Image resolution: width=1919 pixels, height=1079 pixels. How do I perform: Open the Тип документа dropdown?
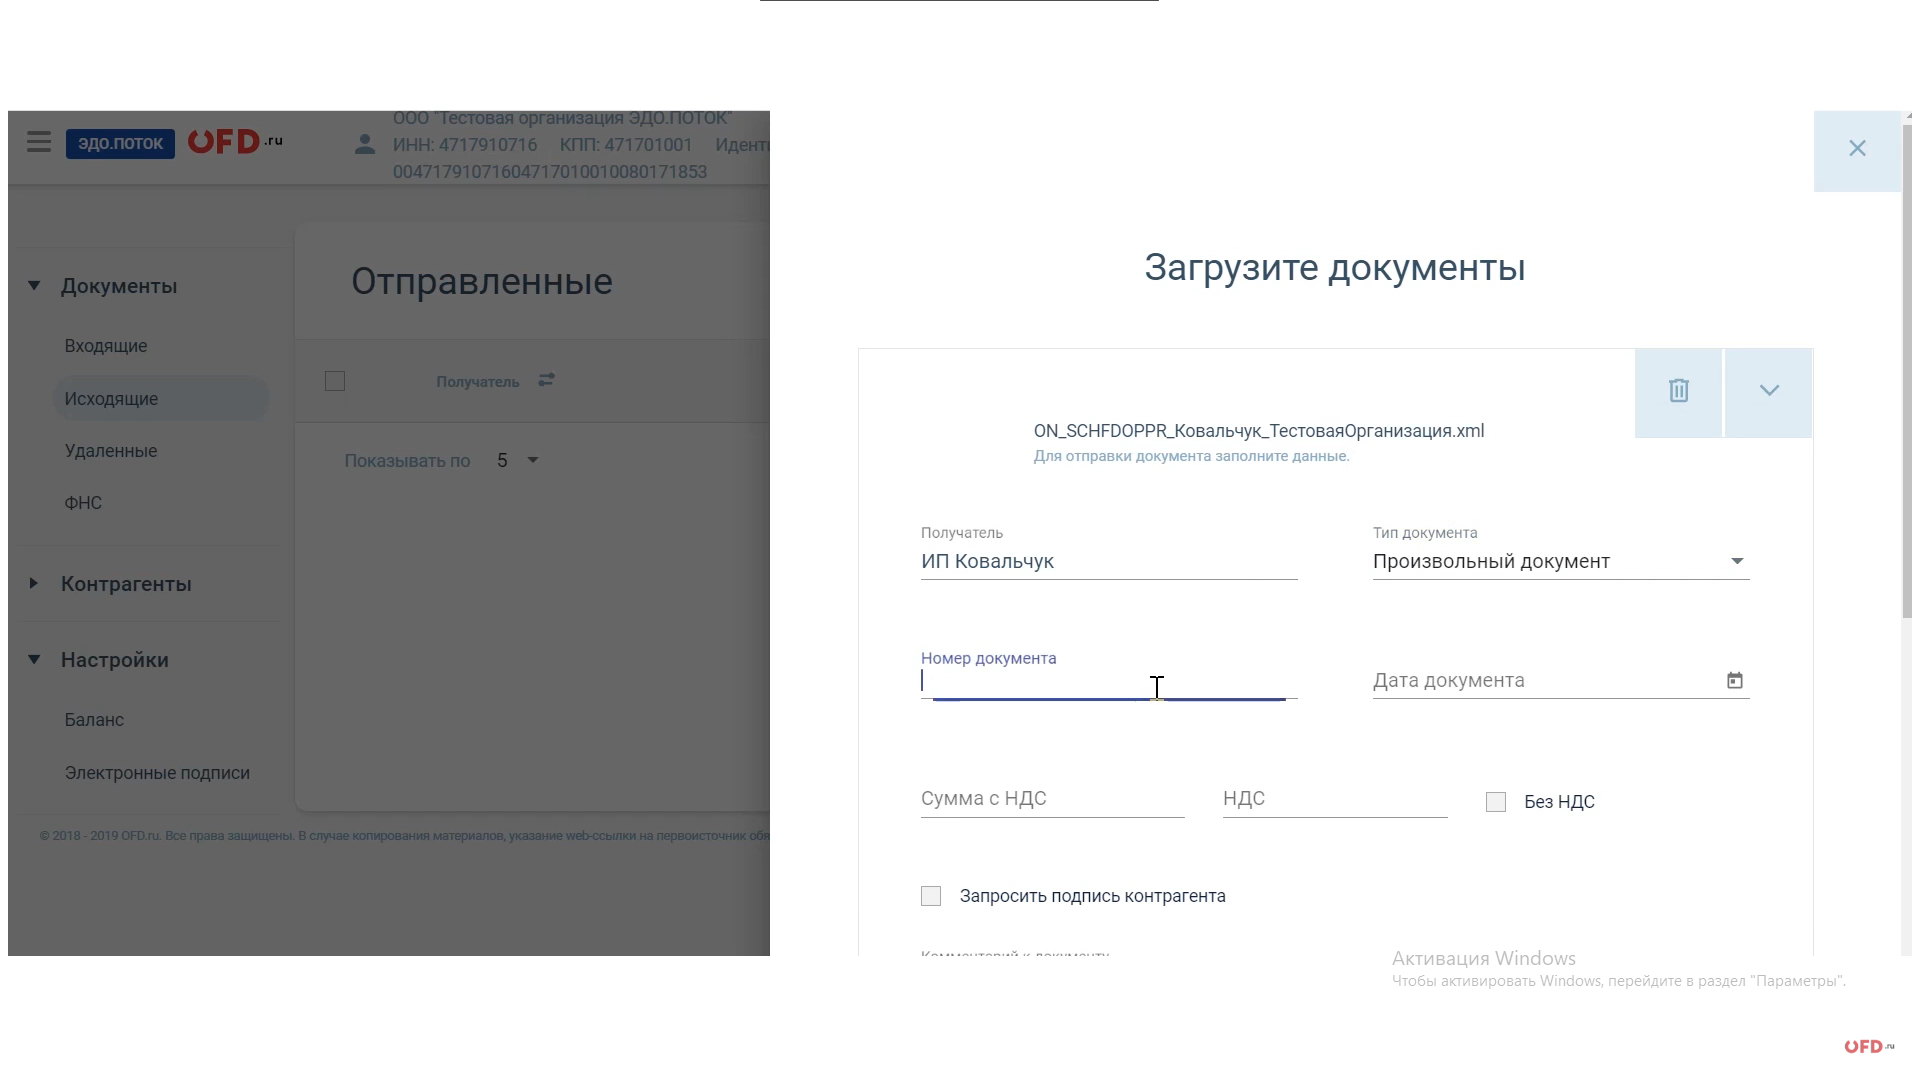[x=1561, y=561]
